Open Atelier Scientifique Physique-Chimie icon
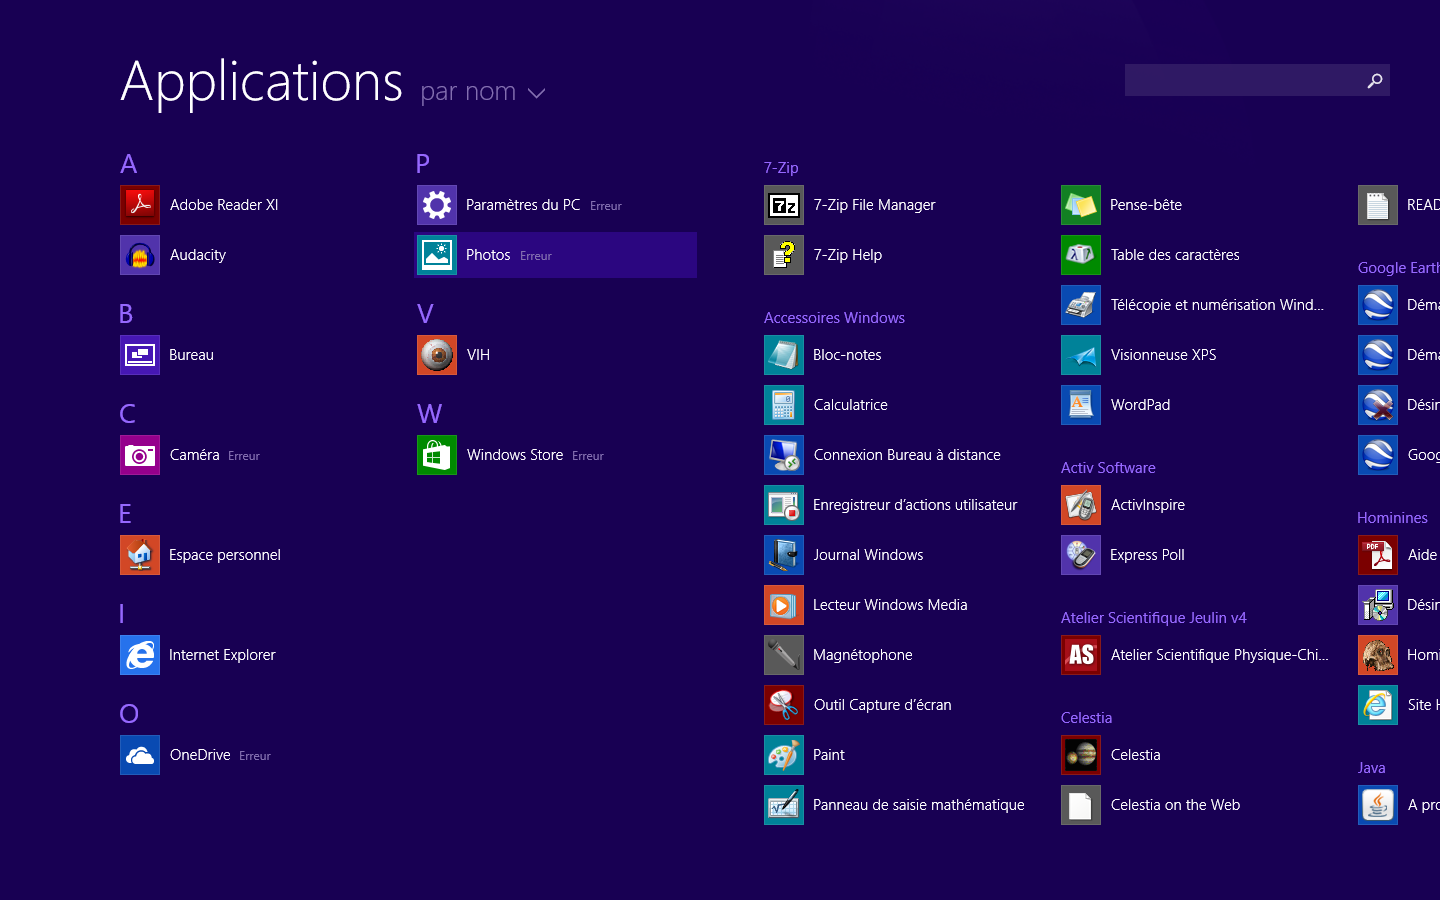 coord(1081,655)
